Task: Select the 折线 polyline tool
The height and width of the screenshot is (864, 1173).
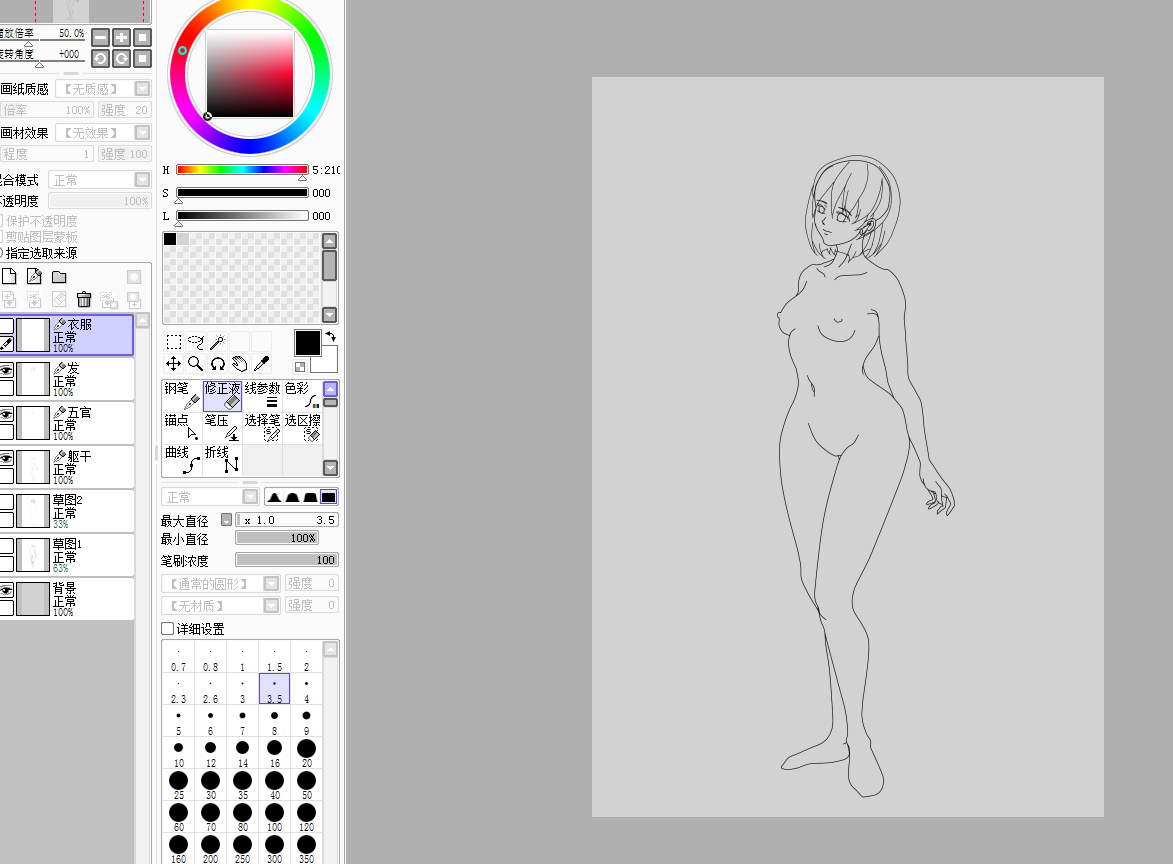Action: point(222,460)
